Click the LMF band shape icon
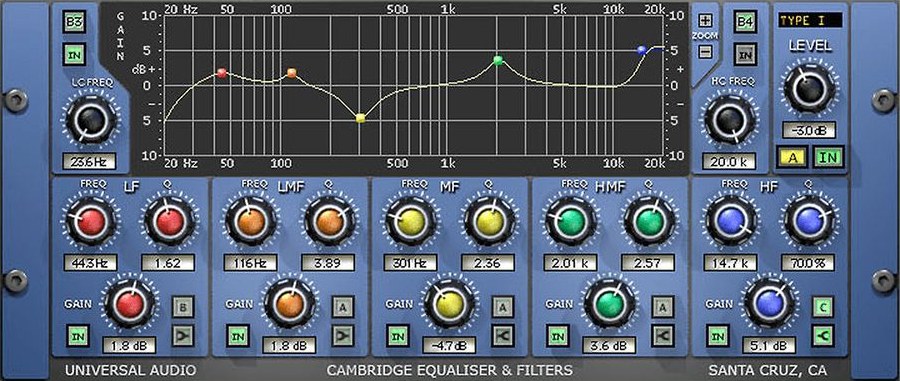The height and width of the screenshot is (381, 900). pyautogui.click(x=343, y=336)
